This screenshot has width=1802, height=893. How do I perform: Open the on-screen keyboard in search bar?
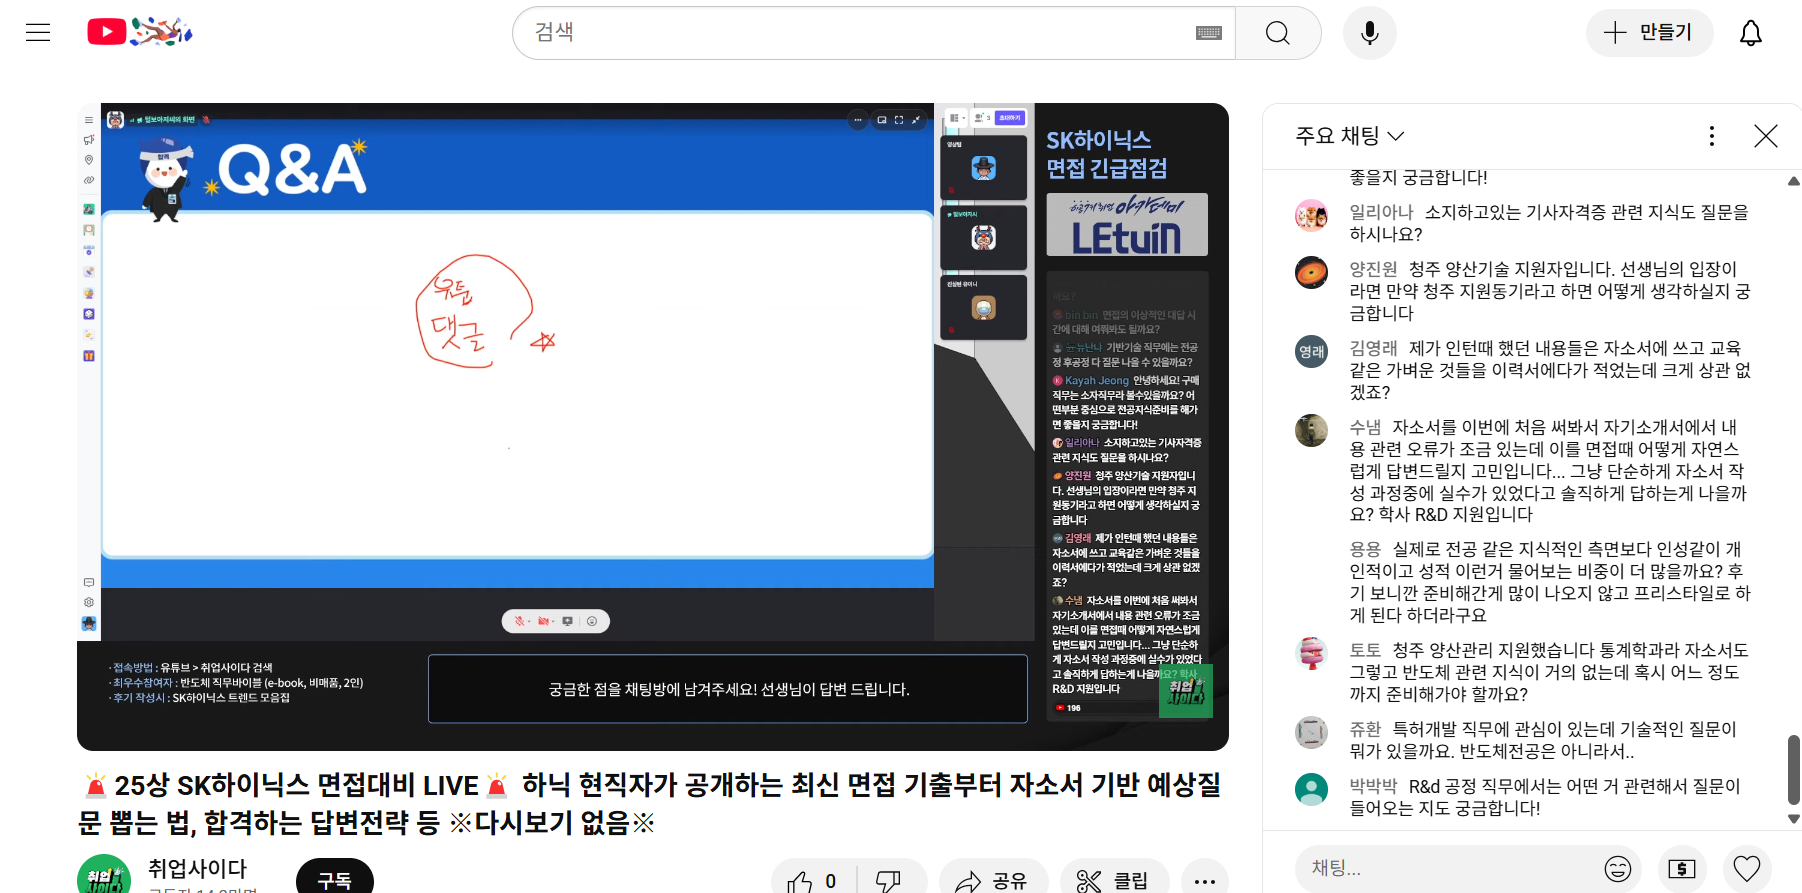[x=1208, y=33]
